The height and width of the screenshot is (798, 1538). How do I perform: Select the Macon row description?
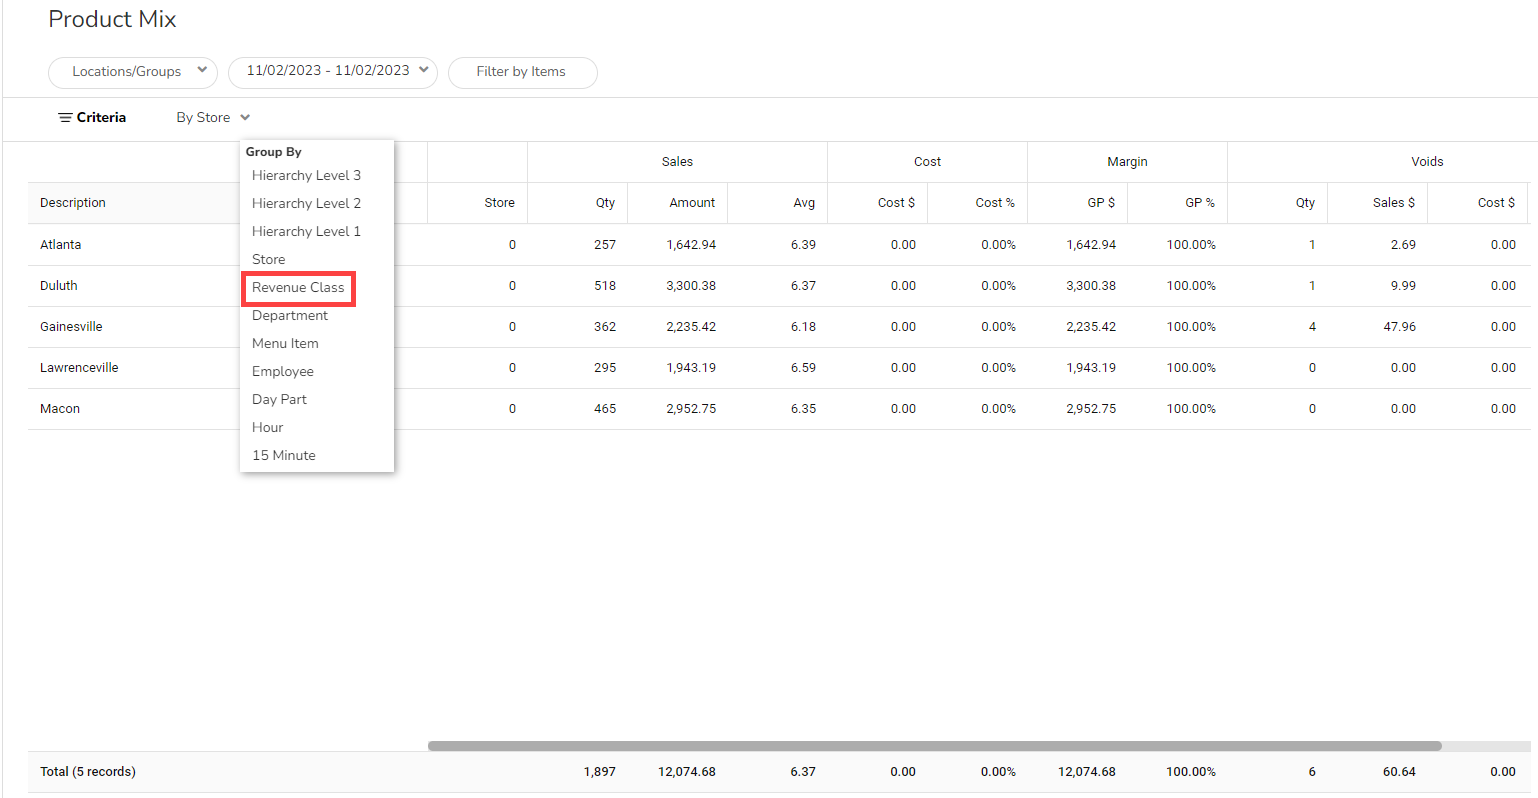(60, 409)
